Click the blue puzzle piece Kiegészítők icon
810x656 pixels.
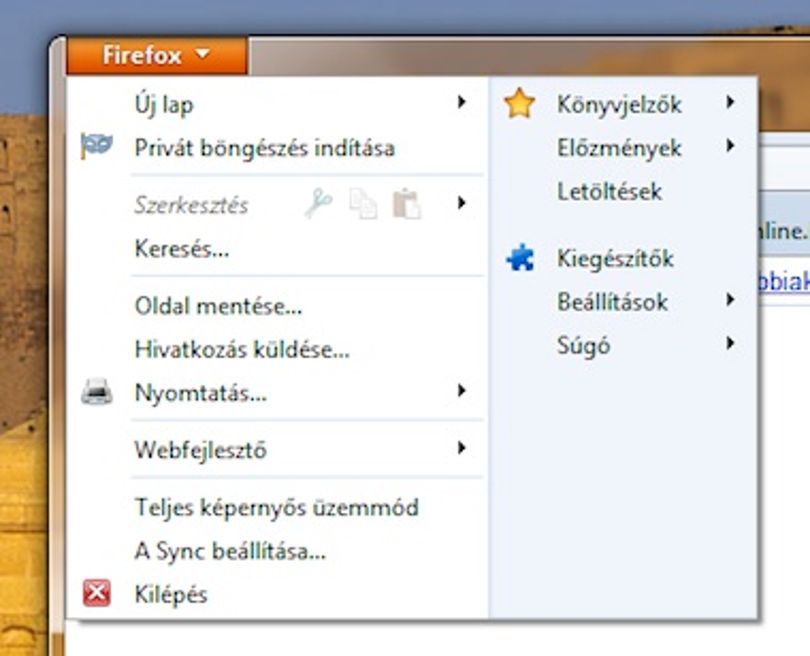click(x=520, y=257)
